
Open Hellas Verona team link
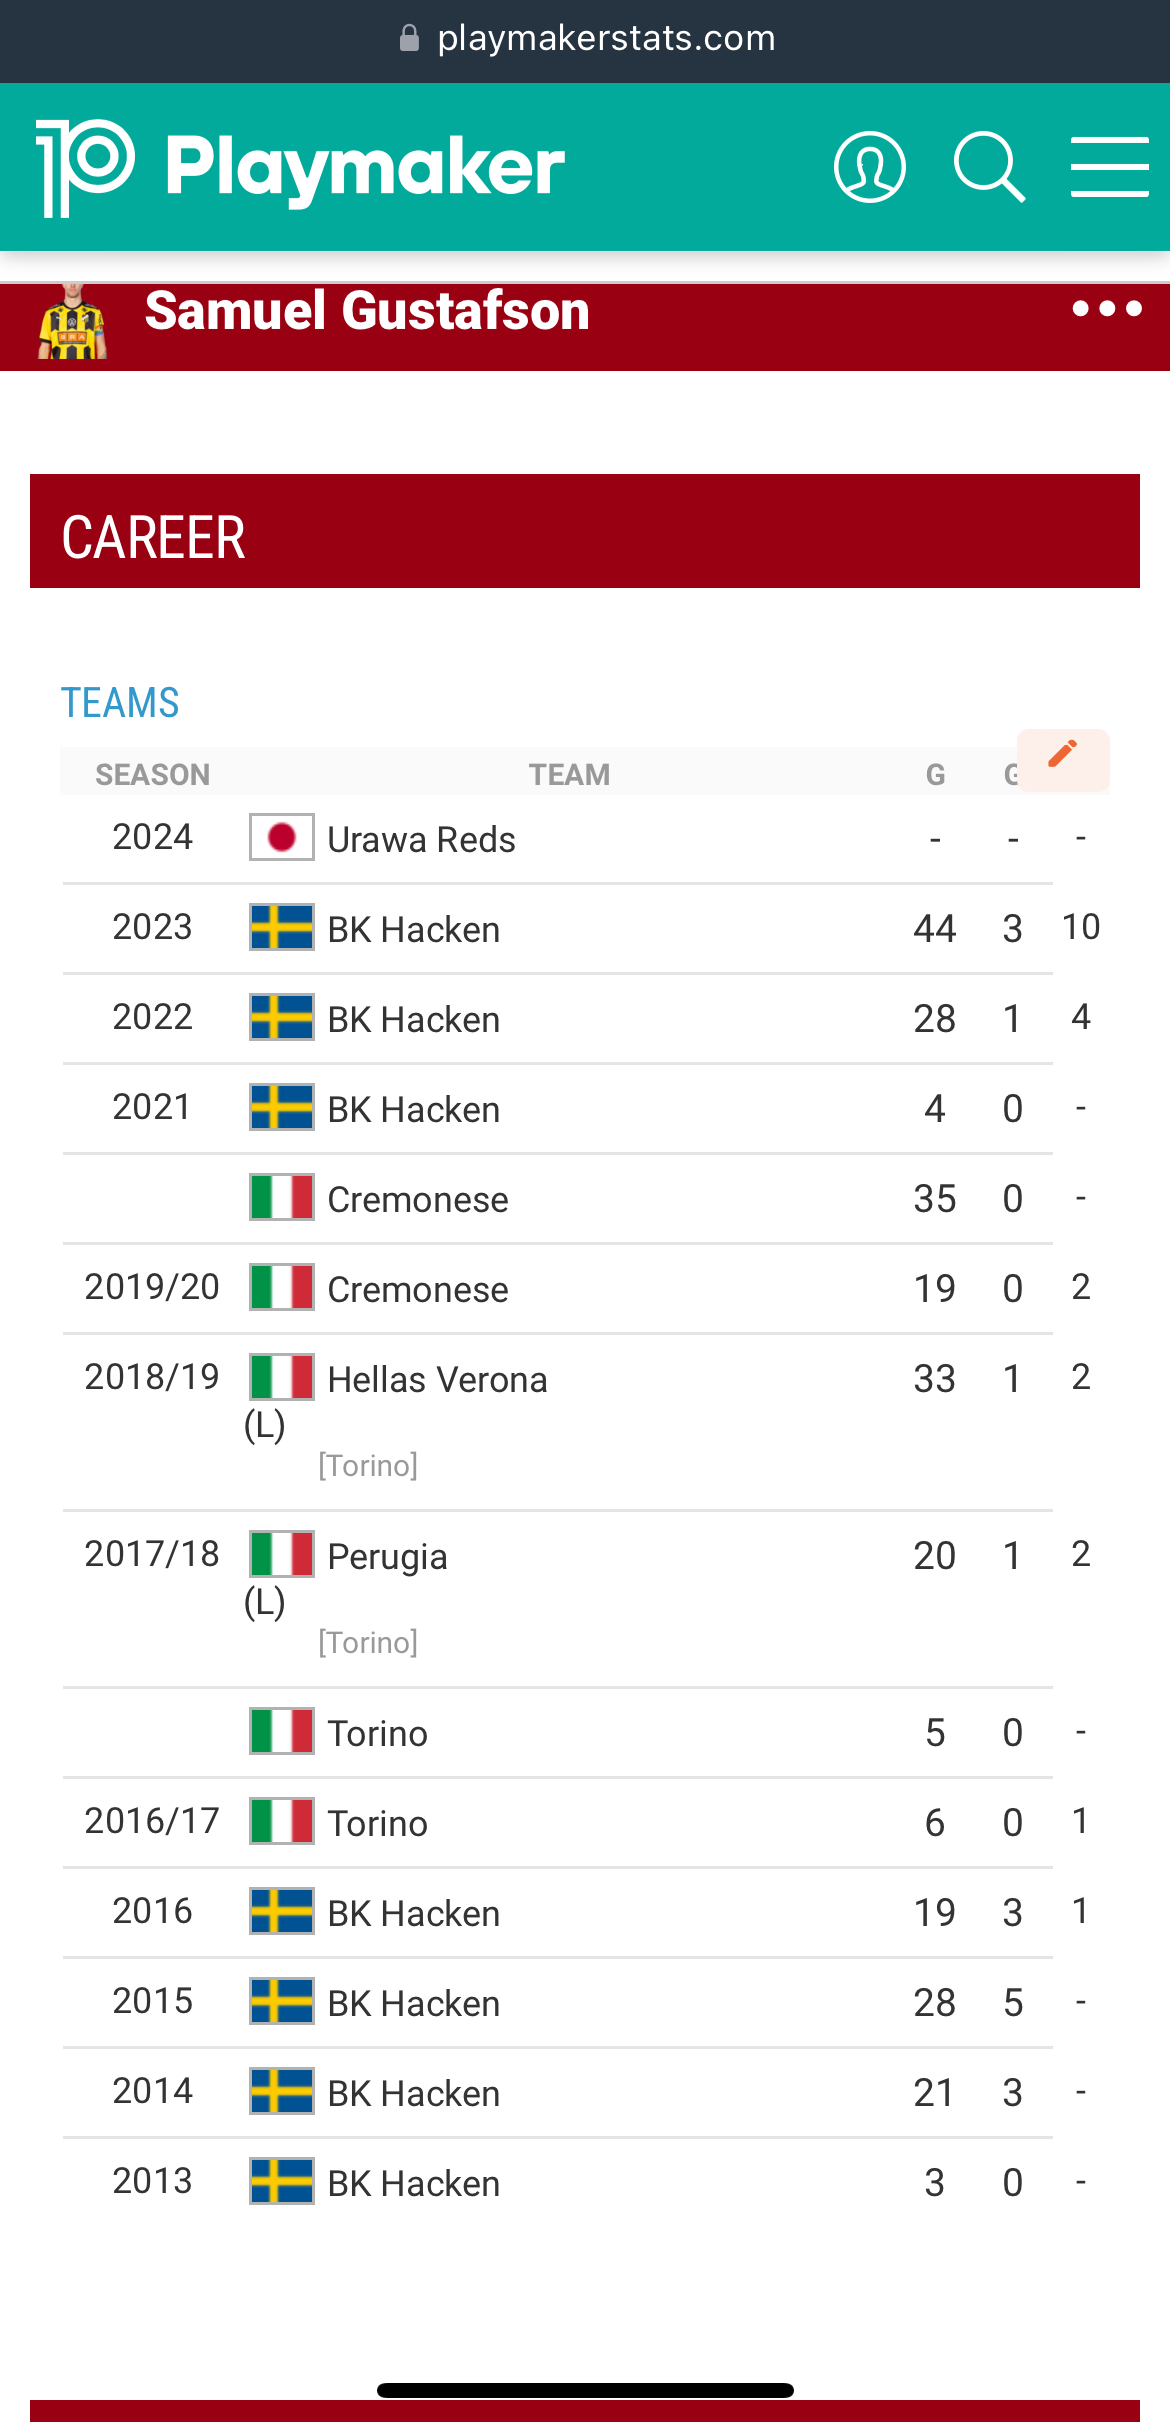(x=437, y=1380)
